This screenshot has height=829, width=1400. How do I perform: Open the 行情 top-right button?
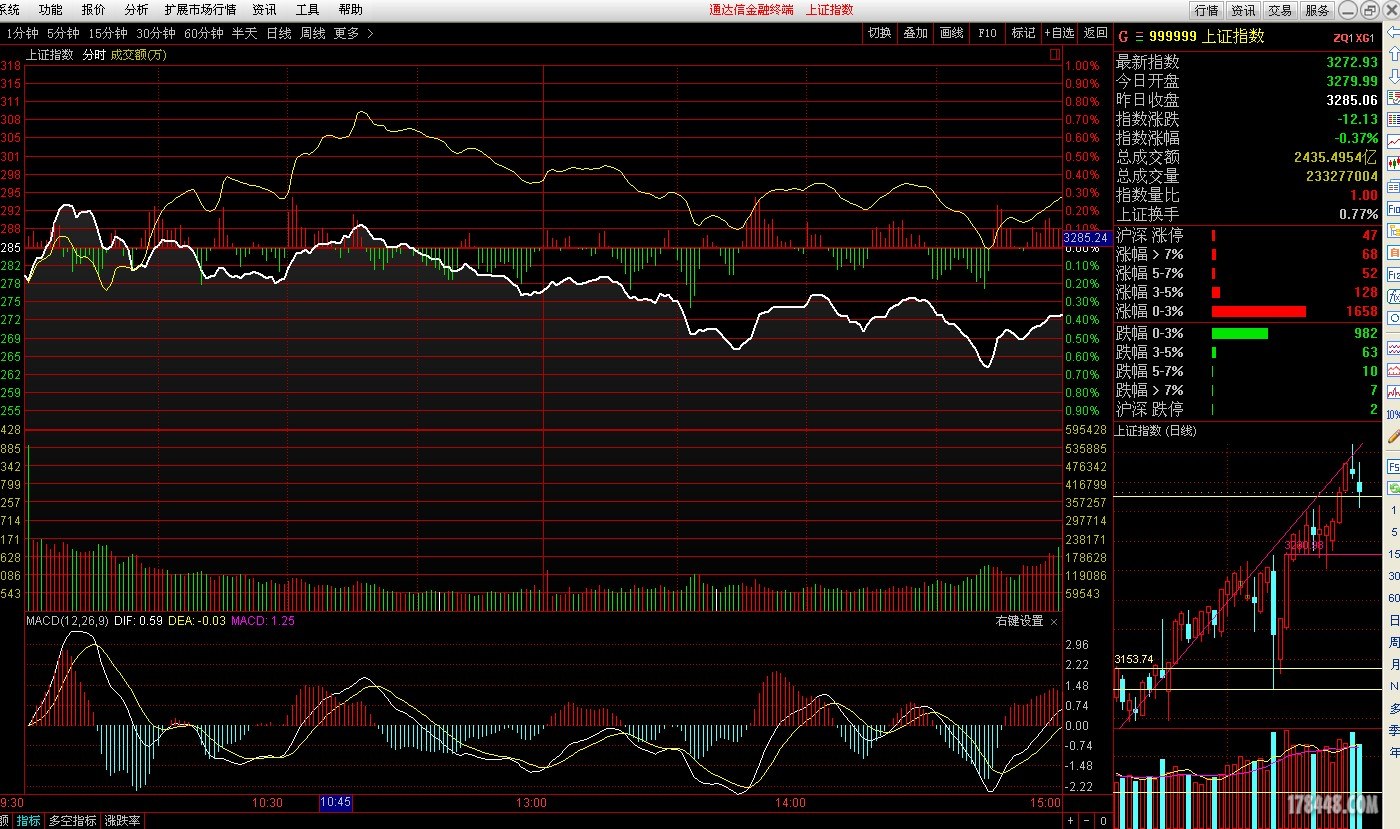tap(1207, 10)
